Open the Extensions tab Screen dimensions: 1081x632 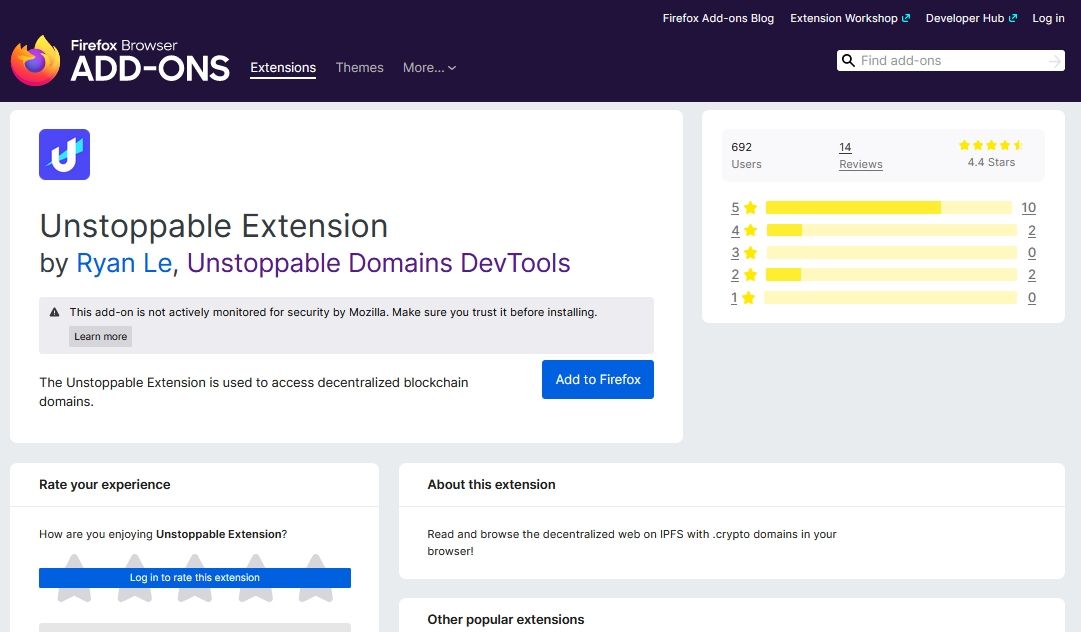point(283,68)
